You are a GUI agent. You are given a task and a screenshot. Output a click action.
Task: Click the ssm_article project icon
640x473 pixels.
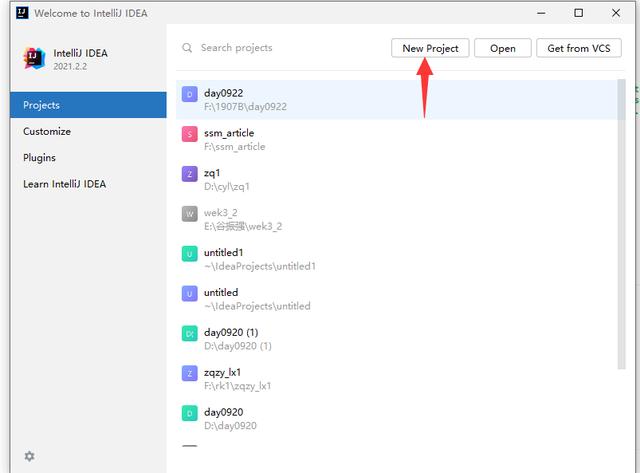pyautogui.click(x=189, y=134)
